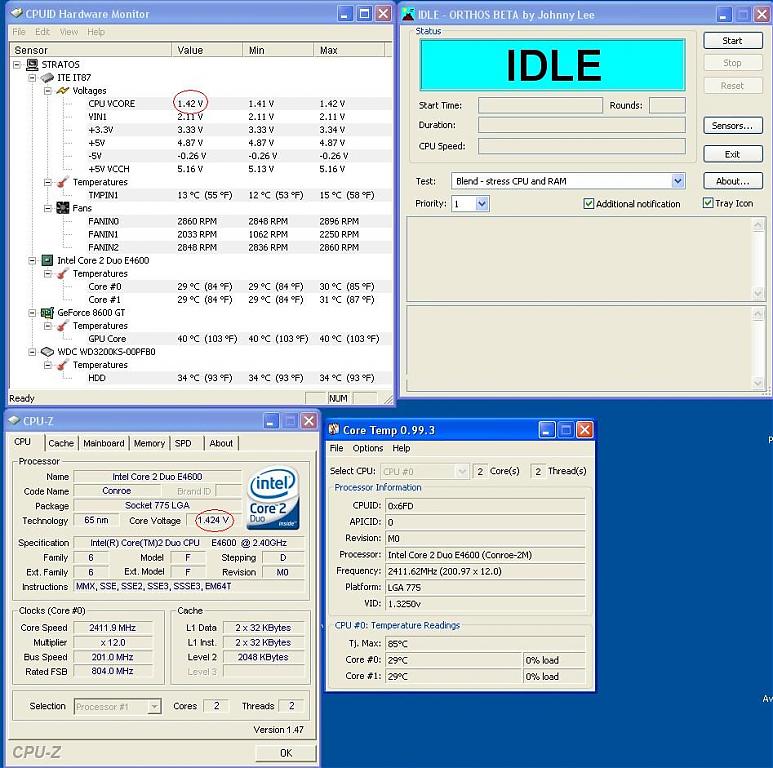Click the upper ORTHOS log pane scrollbar
Viewport: 773px width, 768px height.
(758, 259)
